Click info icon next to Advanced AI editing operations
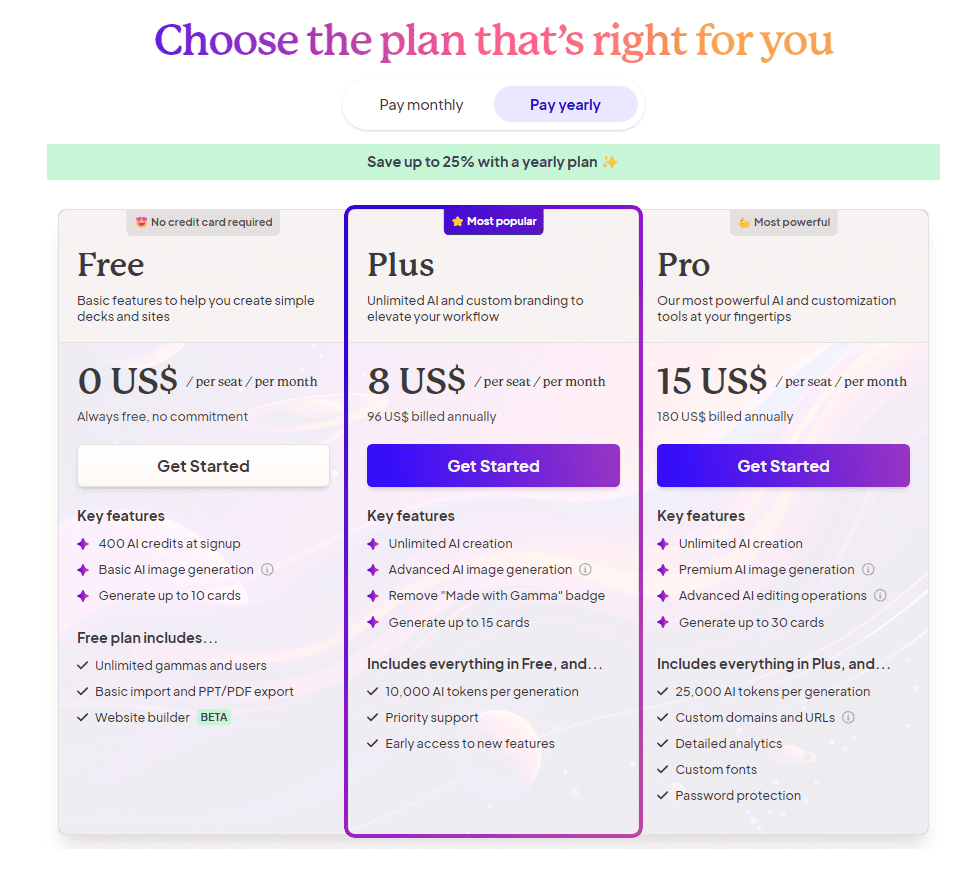 [x=880, y=596]
